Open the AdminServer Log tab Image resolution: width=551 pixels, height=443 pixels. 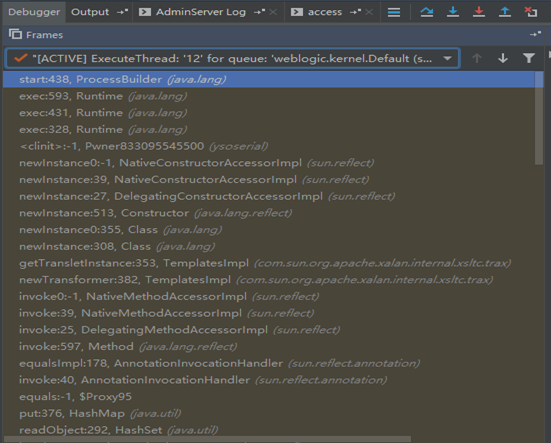pyautogui.click(x=201, y=12)
